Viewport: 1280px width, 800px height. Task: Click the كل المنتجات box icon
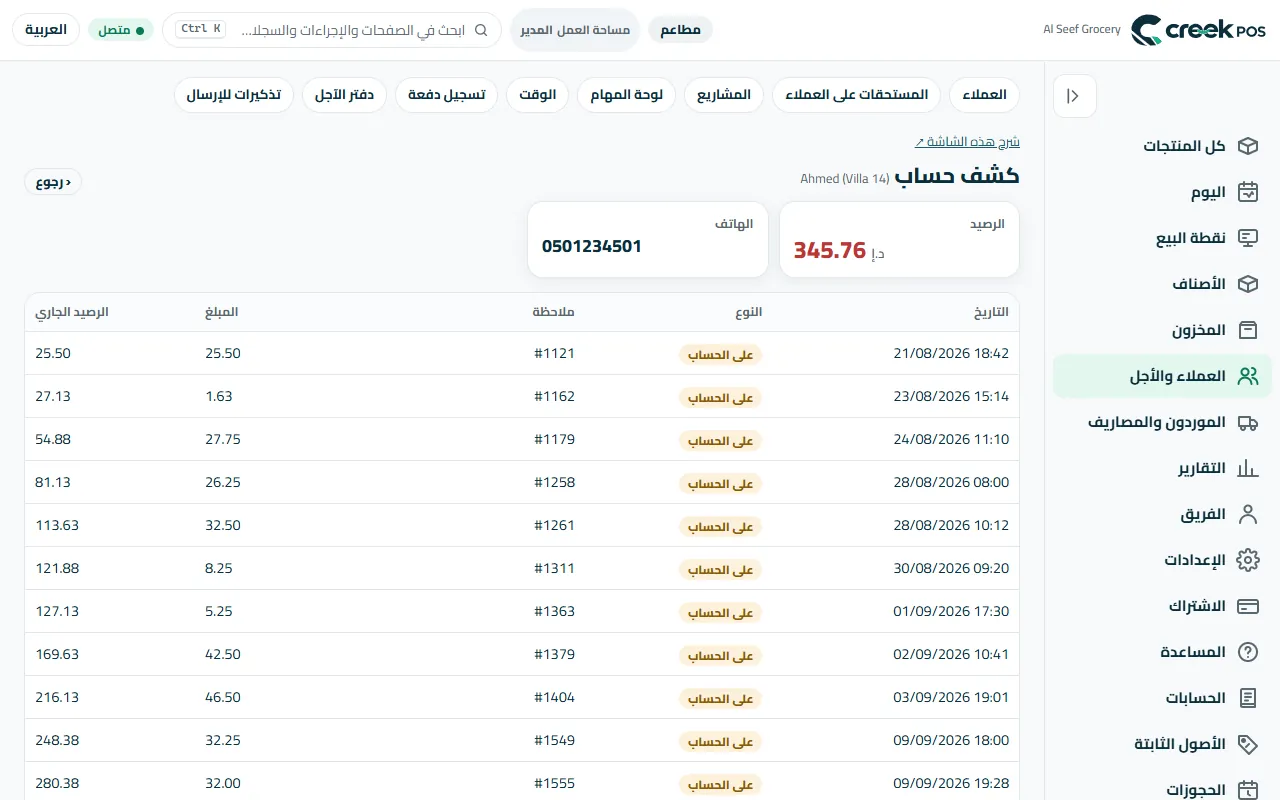(1247, 146)
